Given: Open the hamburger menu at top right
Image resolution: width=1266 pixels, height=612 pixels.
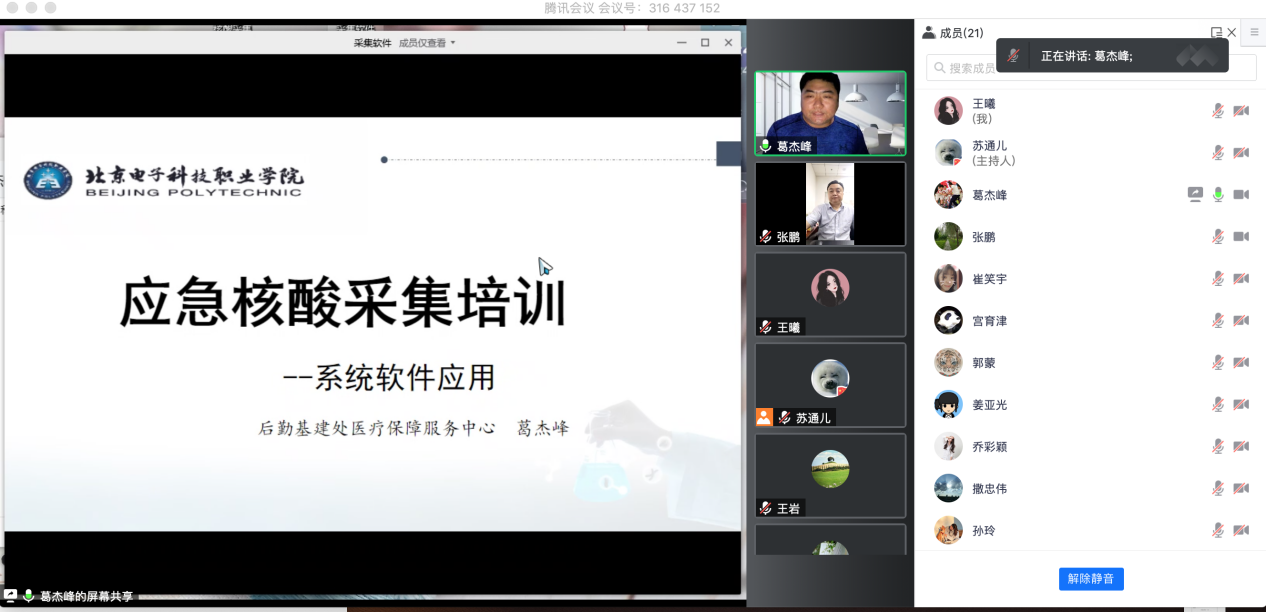Looking at the screenshot, I should 1254,33.
